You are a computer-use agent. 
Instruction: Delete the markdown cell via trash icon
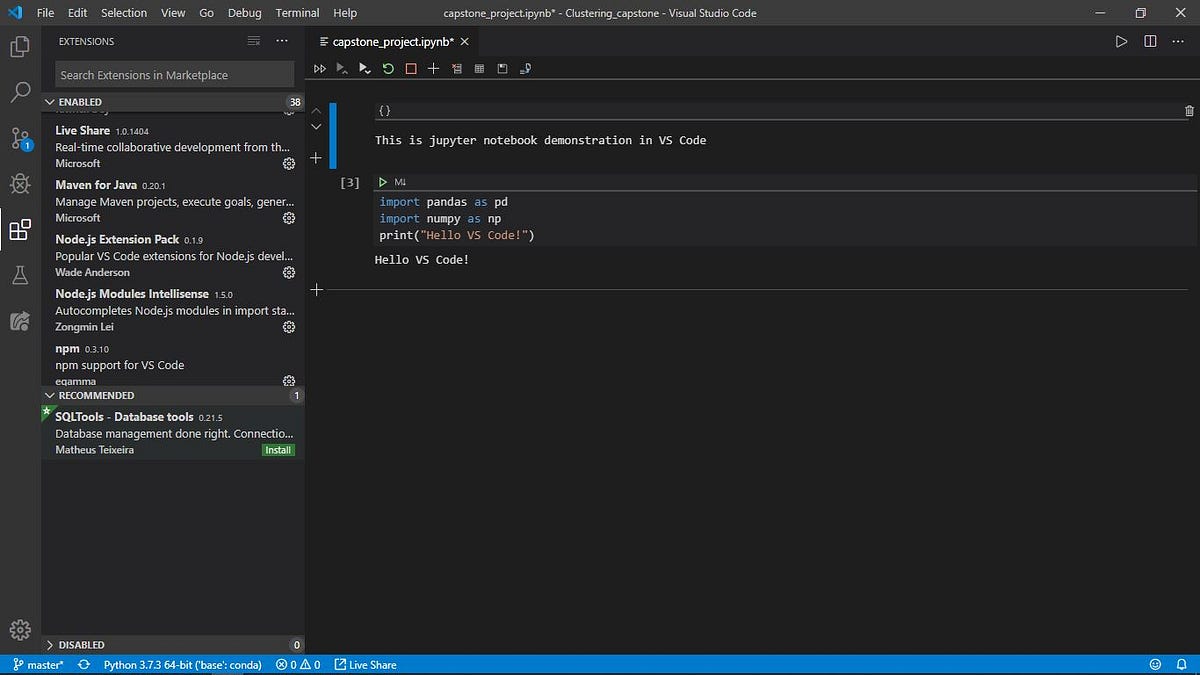[1189, 111]
